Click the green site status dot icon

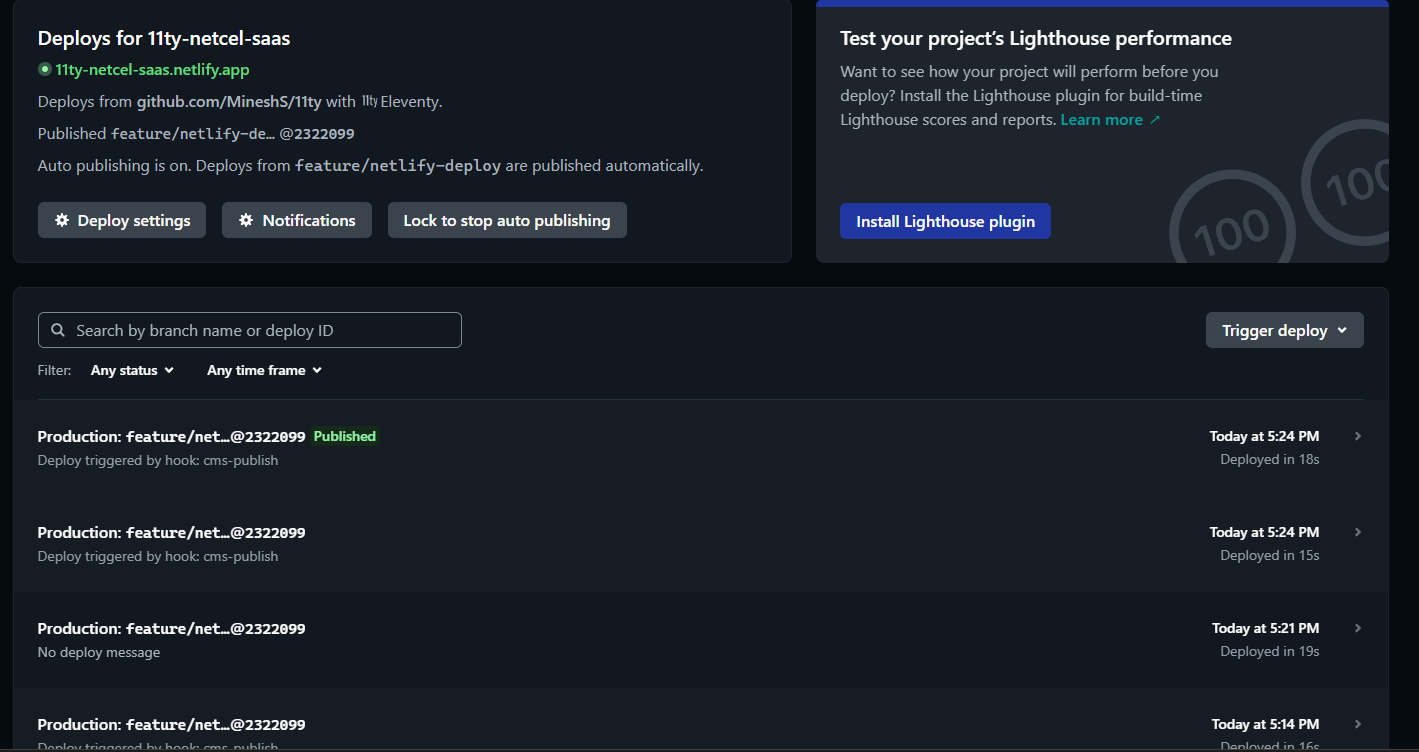coord(44,70)
